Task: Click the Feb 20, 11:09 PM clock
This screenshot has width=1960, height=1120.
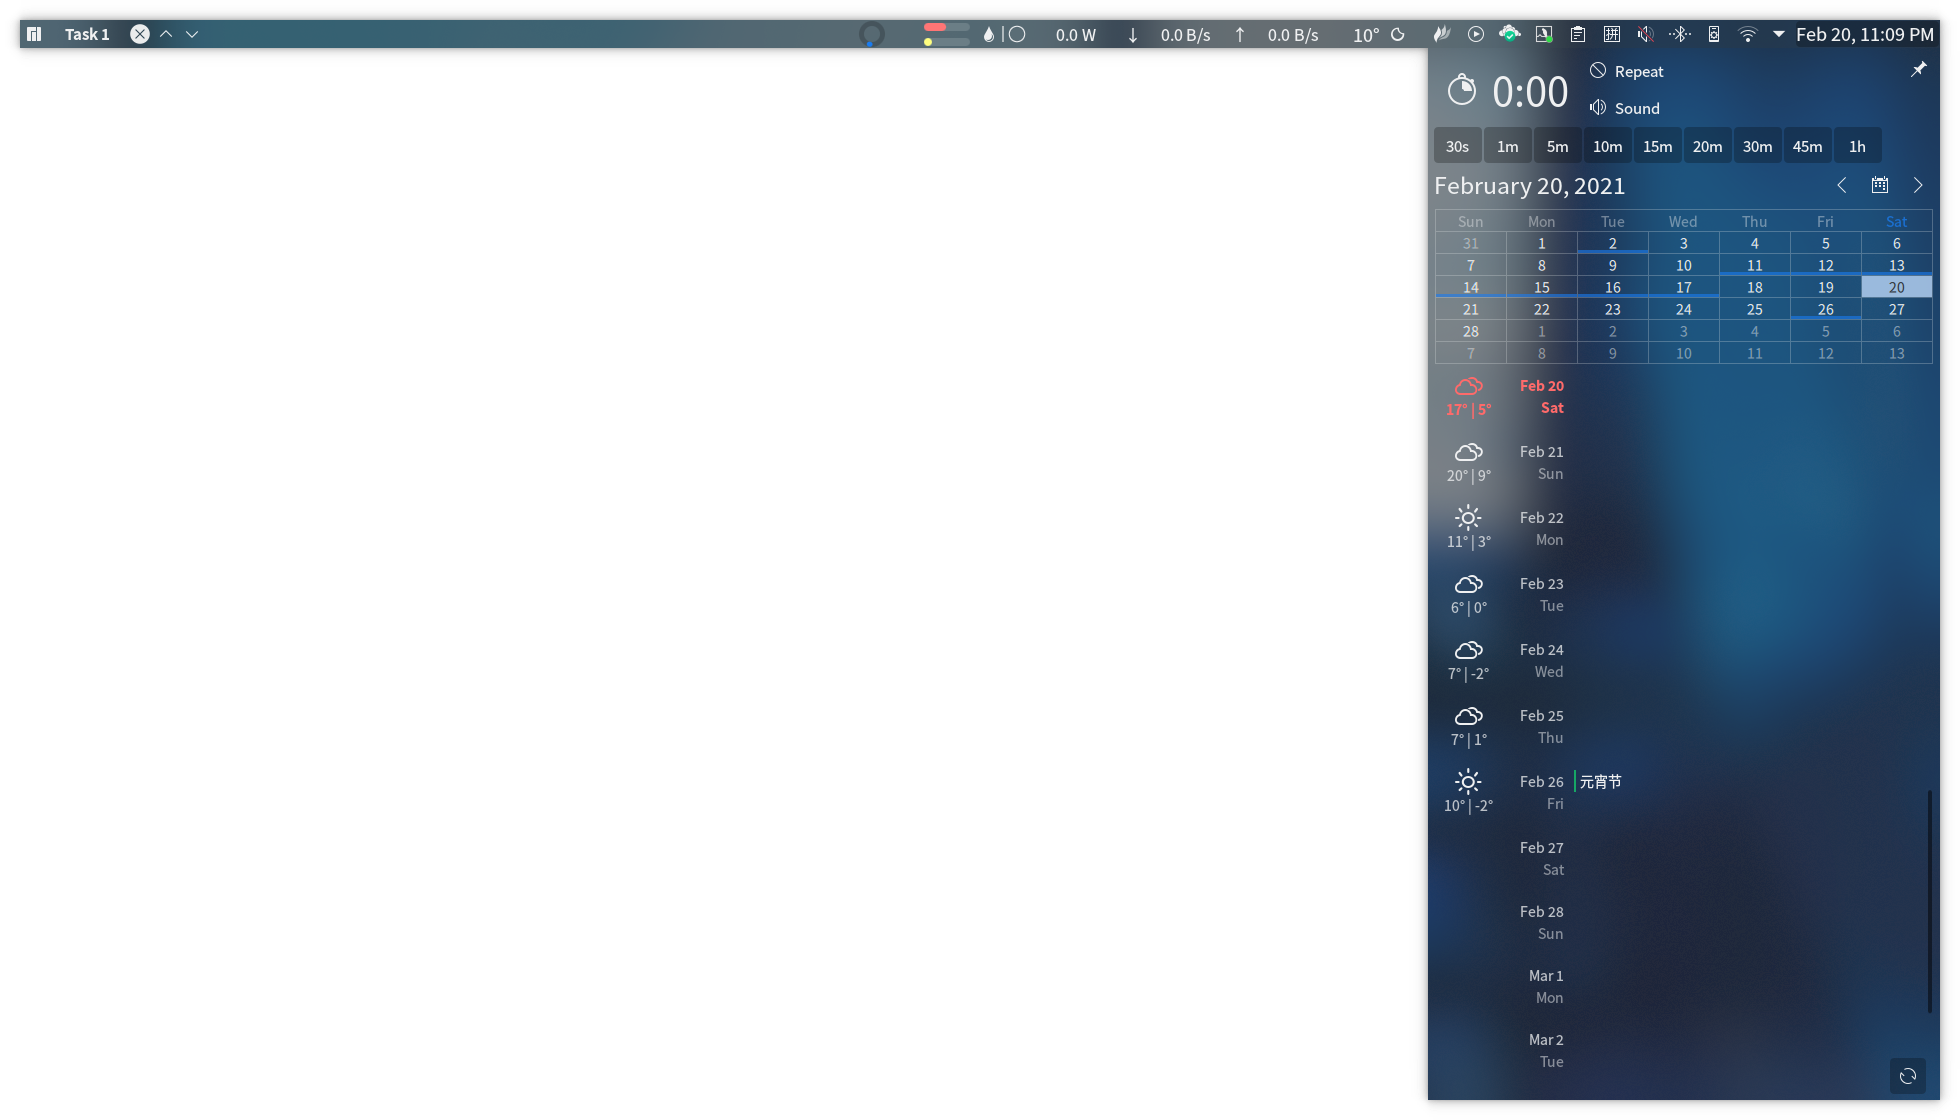Action: [1865, 34]
